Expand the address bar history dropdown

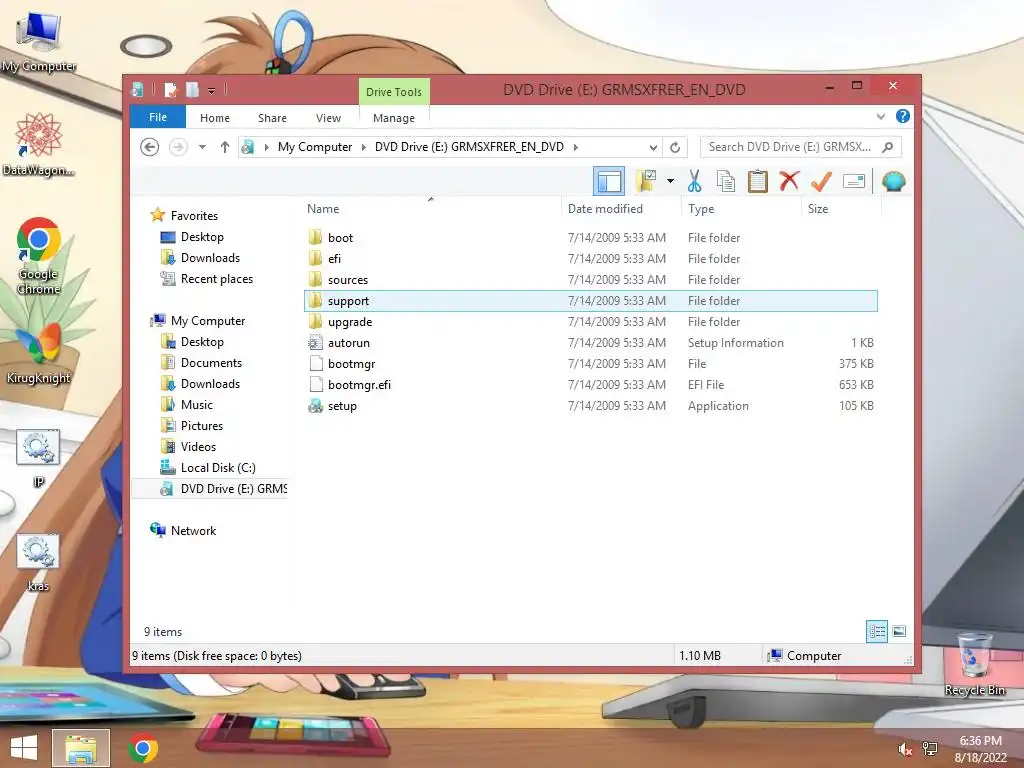(x=652, y=147)
